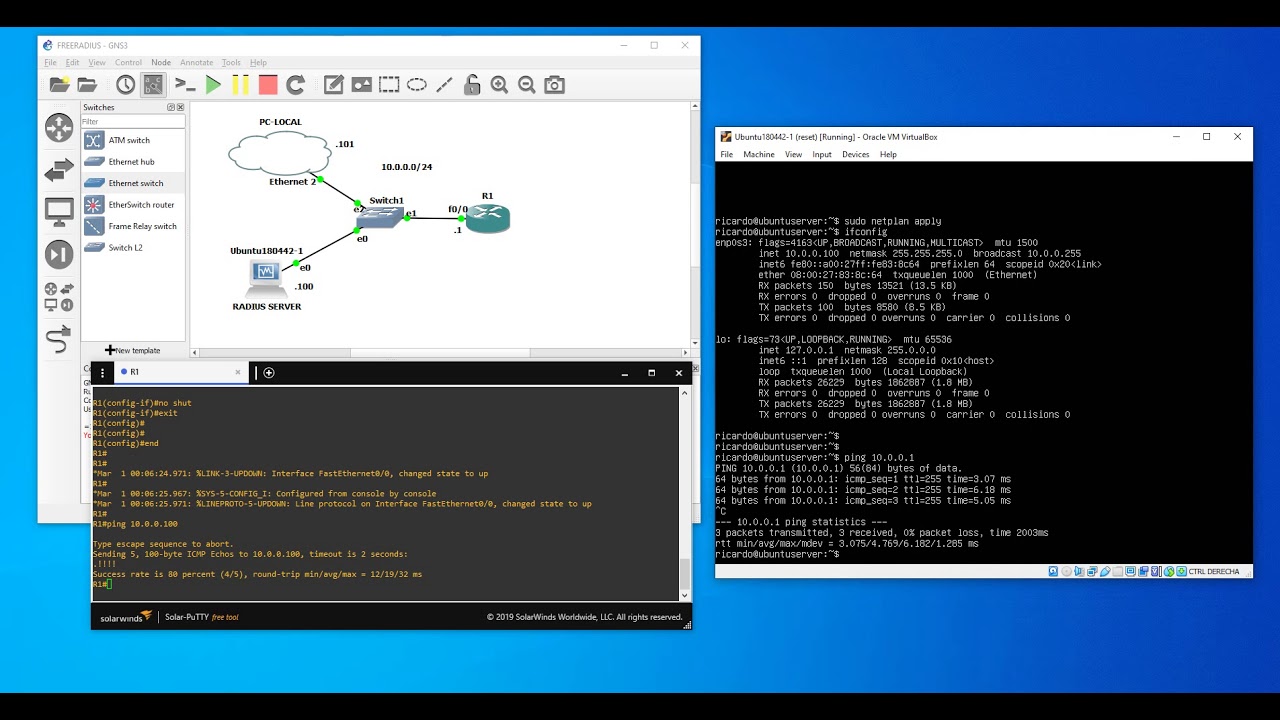Open File menu in VirtualBox window
The image size is (1280, 720).
point(727,154)
